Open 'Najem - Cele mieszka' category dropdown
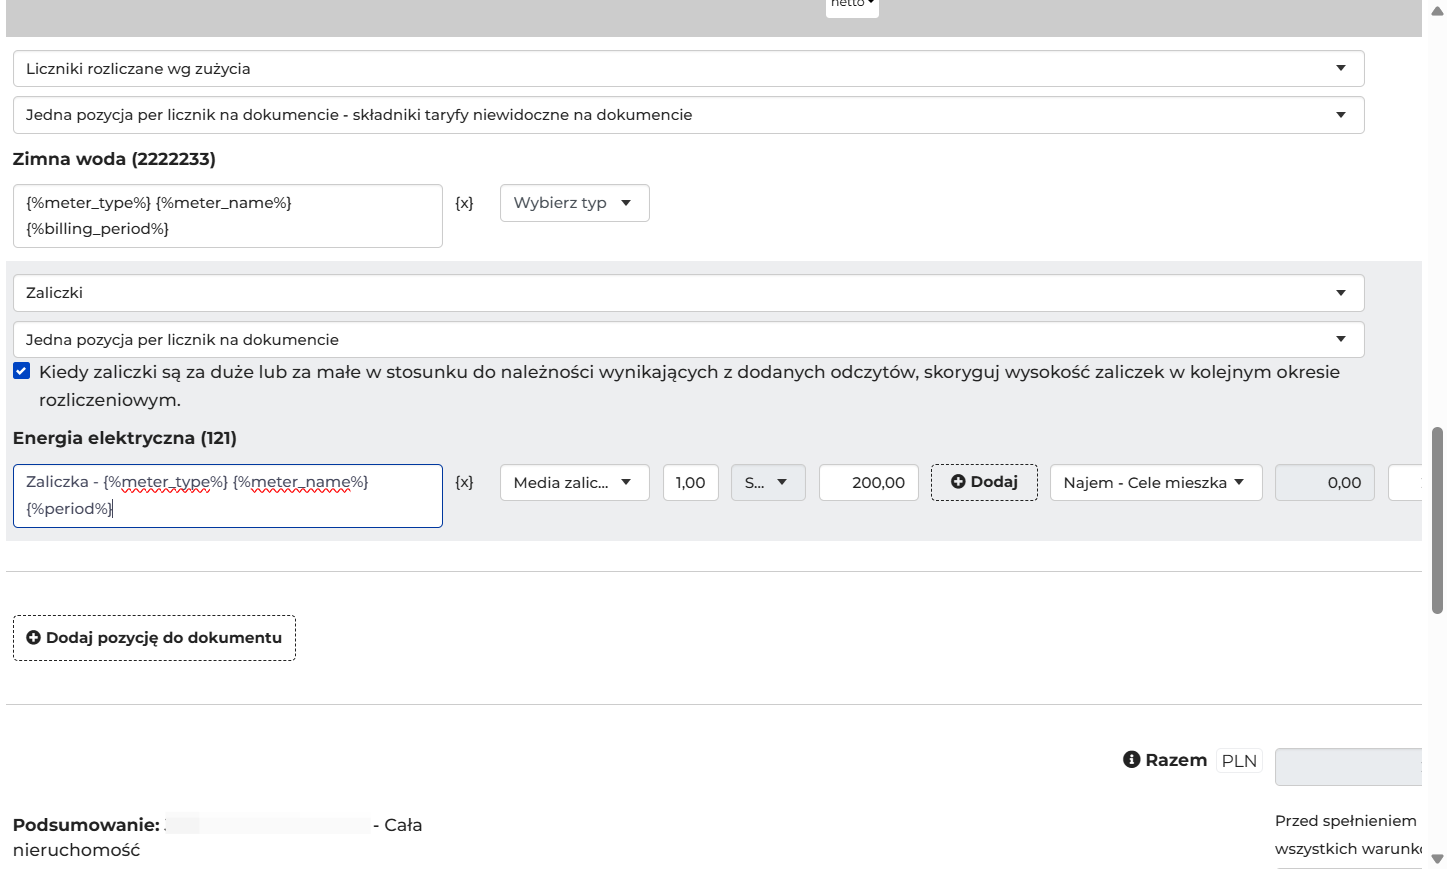Image resolution: width=1447 pixels, height=869 pixels. pos(1156,482)
